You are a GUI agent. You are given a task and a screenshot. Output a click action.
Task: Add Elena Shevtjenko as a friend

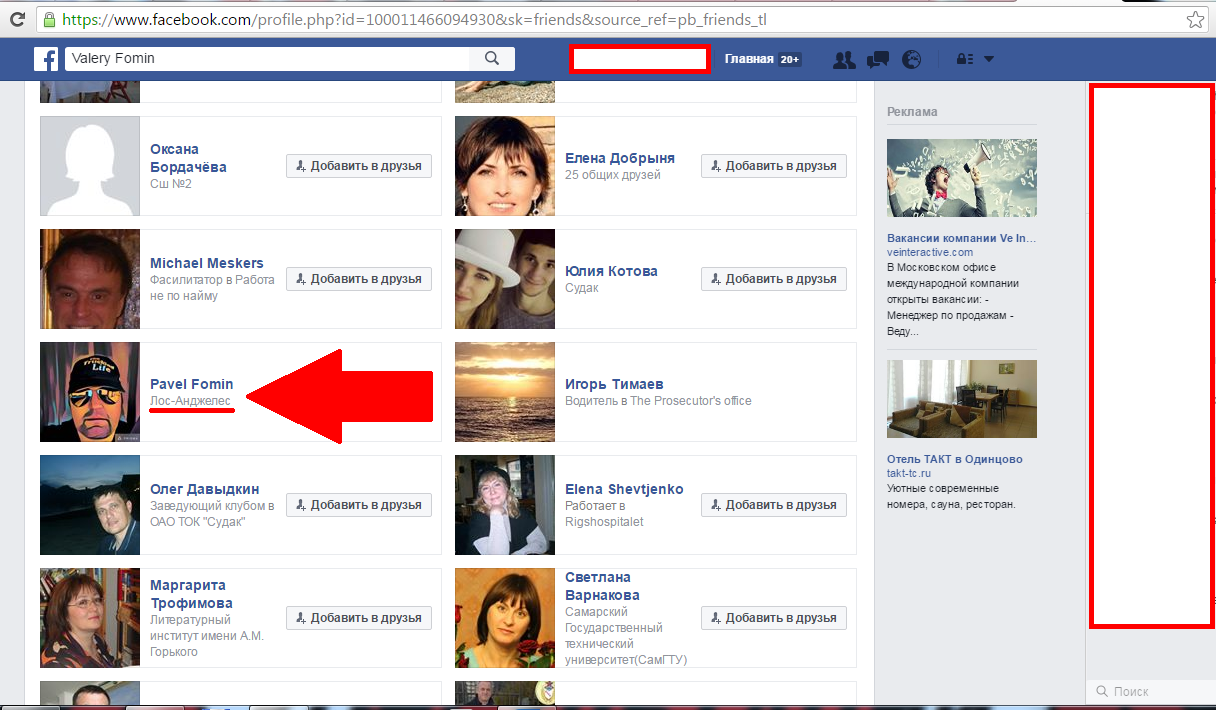(774, 505)
